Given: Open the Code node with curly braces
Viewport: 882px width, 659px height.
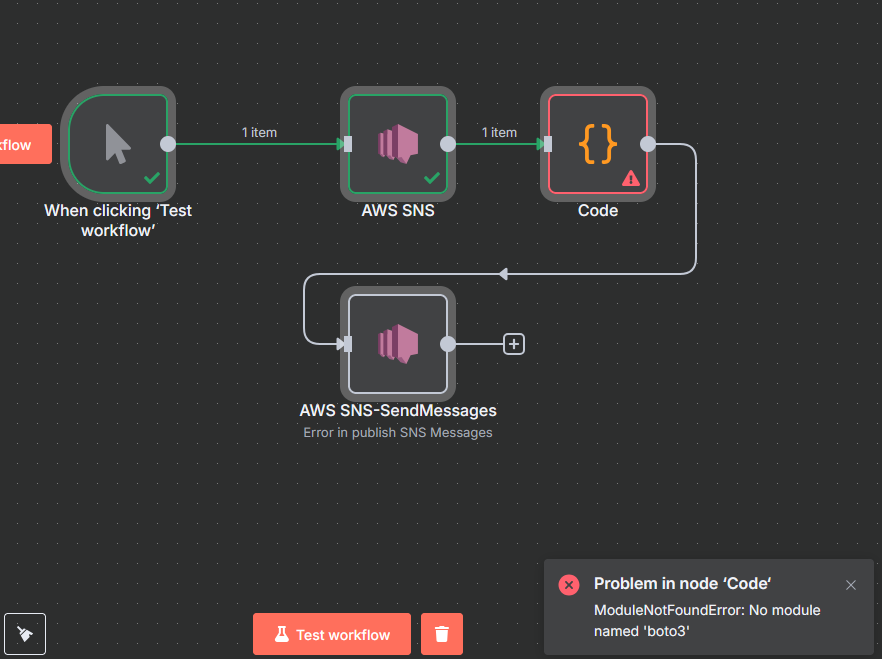Looking at the screenshot, I should click(x=598, y=144).
